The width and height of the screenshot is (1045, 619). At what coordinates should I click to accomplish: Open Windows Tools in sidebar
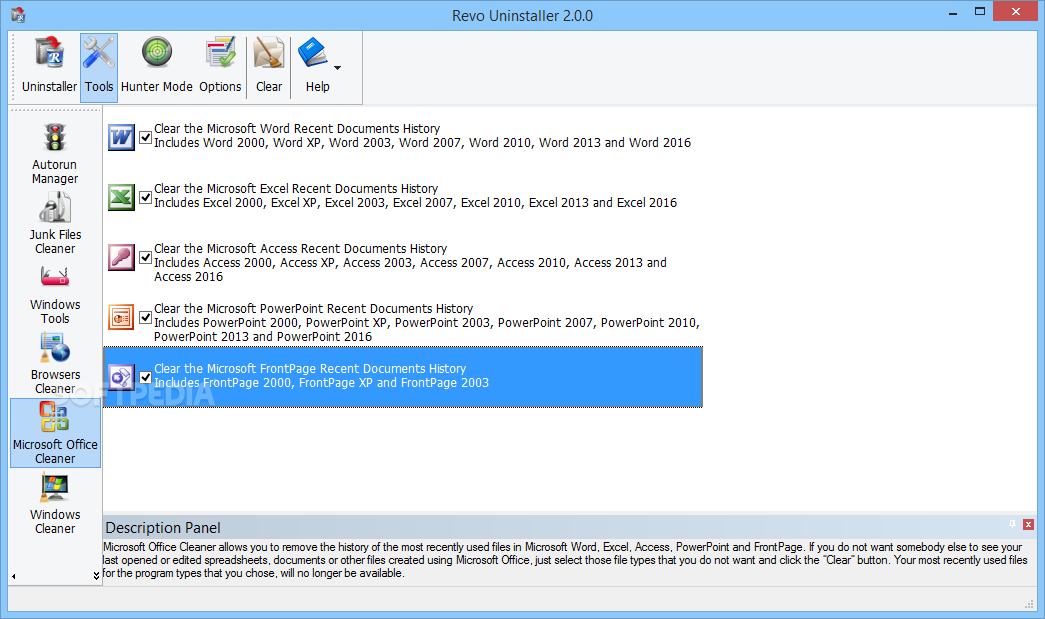55,294
